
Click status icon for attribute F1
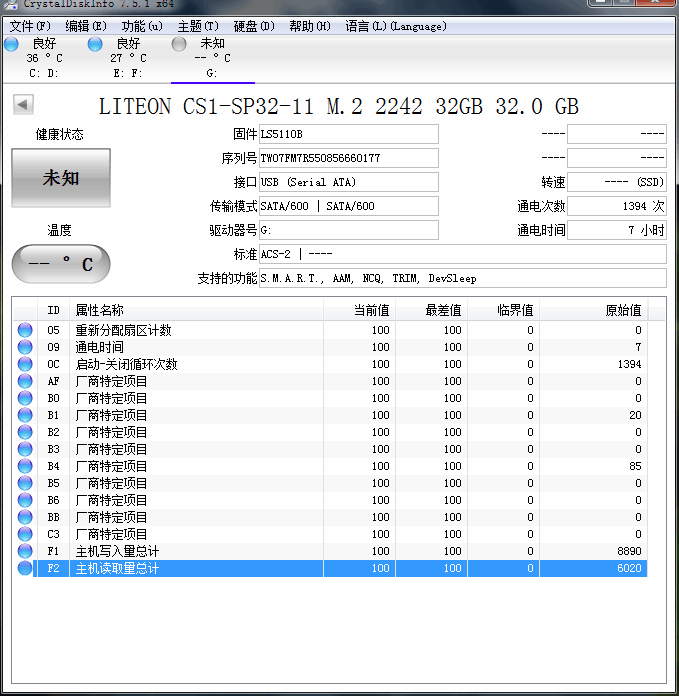point(25,551)
